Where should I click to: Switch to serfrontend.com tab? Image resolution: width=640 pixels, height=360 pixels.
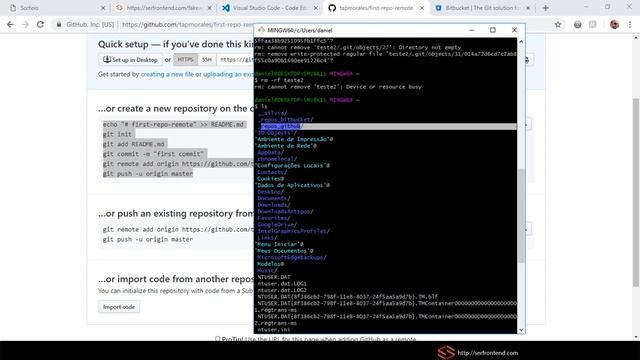163,8
